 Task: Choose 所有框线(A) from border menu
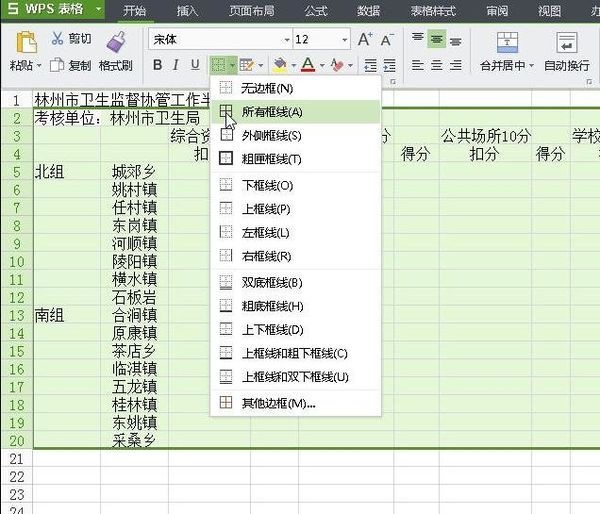click(295, 112)
